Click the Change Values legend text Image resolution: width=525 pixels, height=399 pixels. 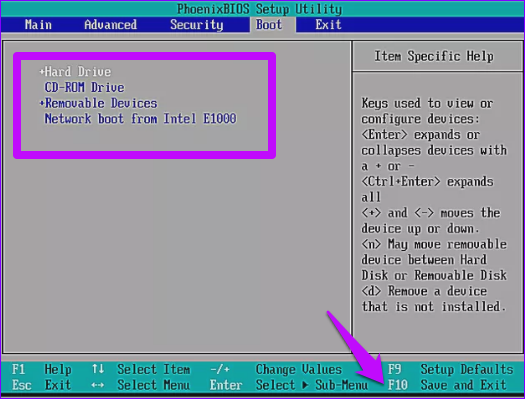point(299,370)
